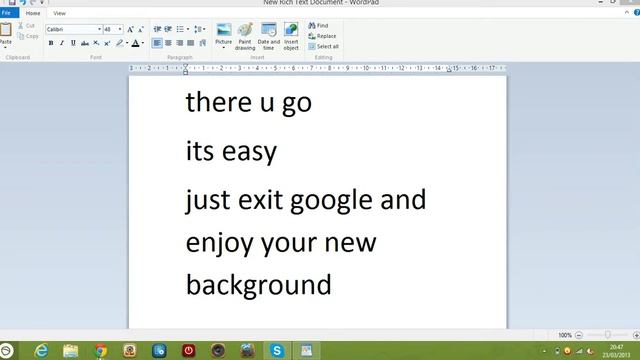Toggle italic formatting
640x360 pixels.
click(x=62, y=43)
